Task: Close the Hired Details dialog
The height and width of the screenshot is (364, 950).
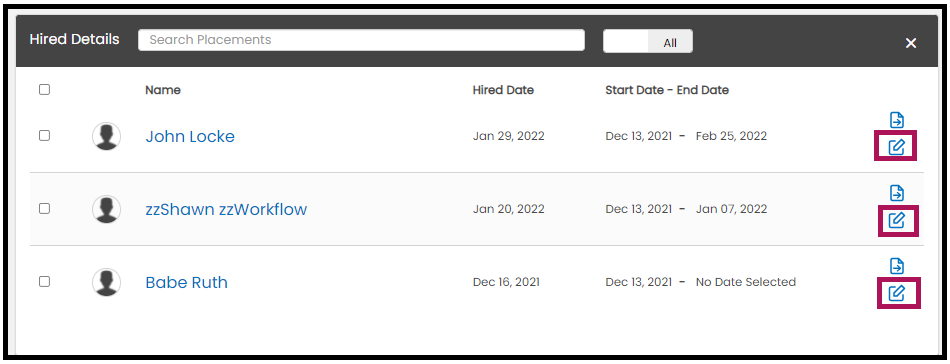Action: point(911,43)
